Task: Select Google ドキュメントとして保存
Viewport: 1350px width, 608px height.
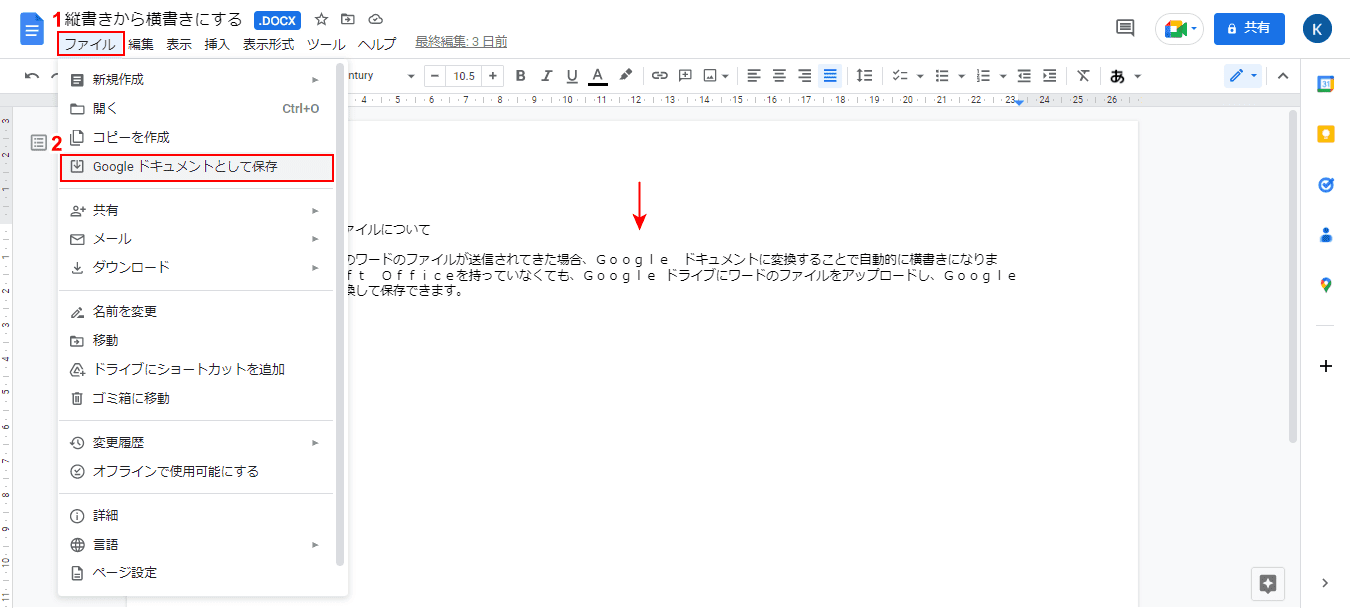Action: tap(196, 167)
